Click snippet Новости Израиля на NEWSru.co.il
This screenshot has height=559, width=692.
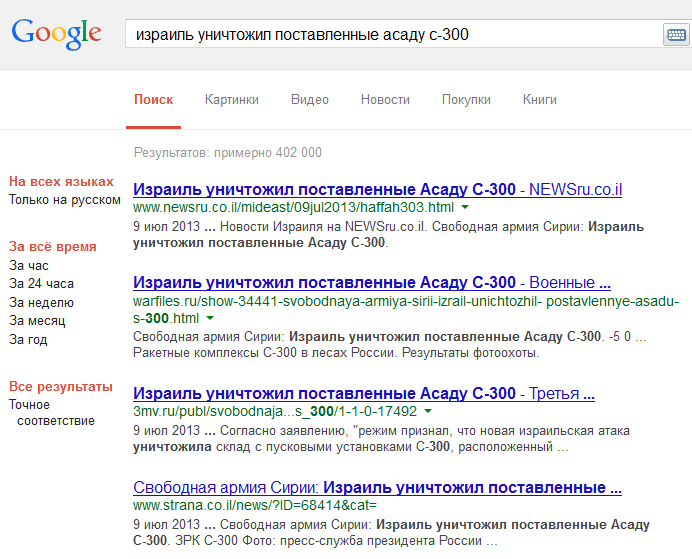pyautogui.click(x=388, y=234)
